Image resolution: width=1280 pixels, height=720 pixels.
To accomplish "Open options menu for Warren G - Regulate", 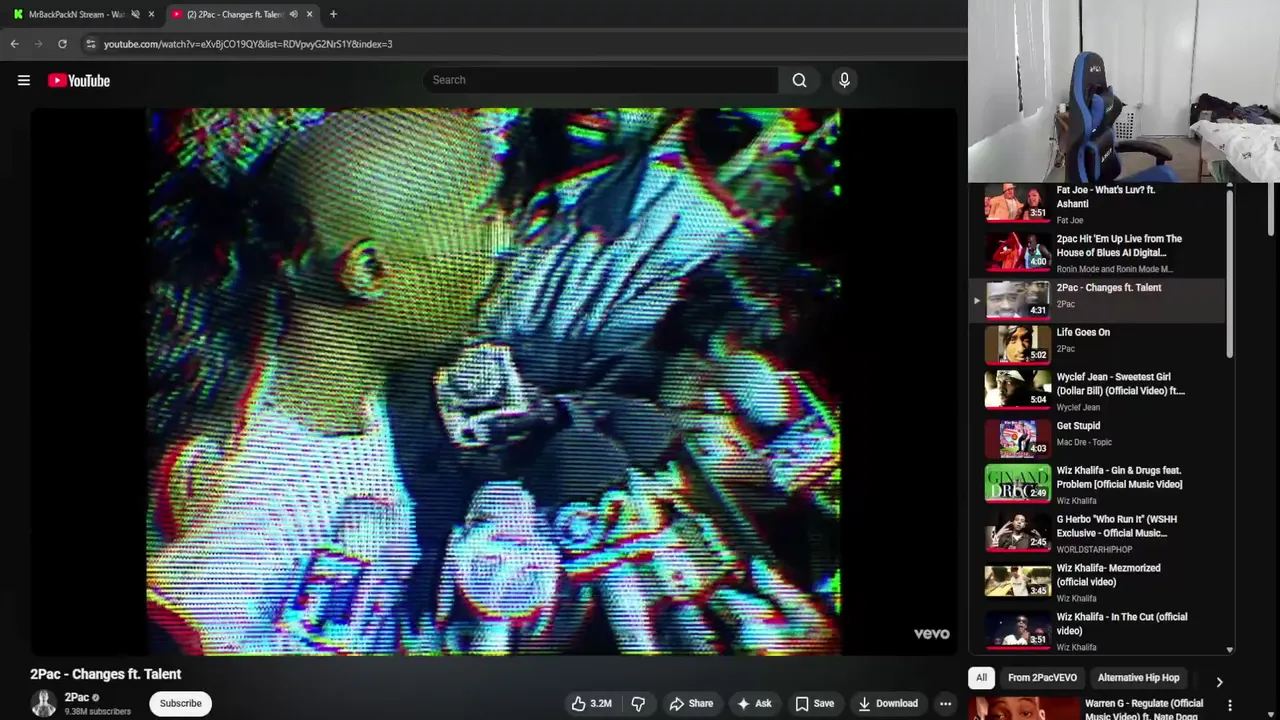I will click(x=1230, y=706).
